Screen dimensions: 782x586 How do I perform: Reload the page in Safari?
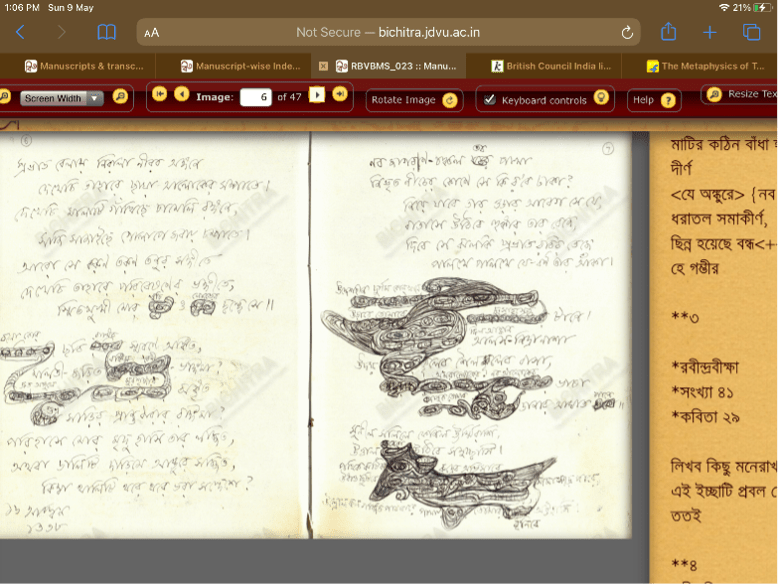coord(627,33)
